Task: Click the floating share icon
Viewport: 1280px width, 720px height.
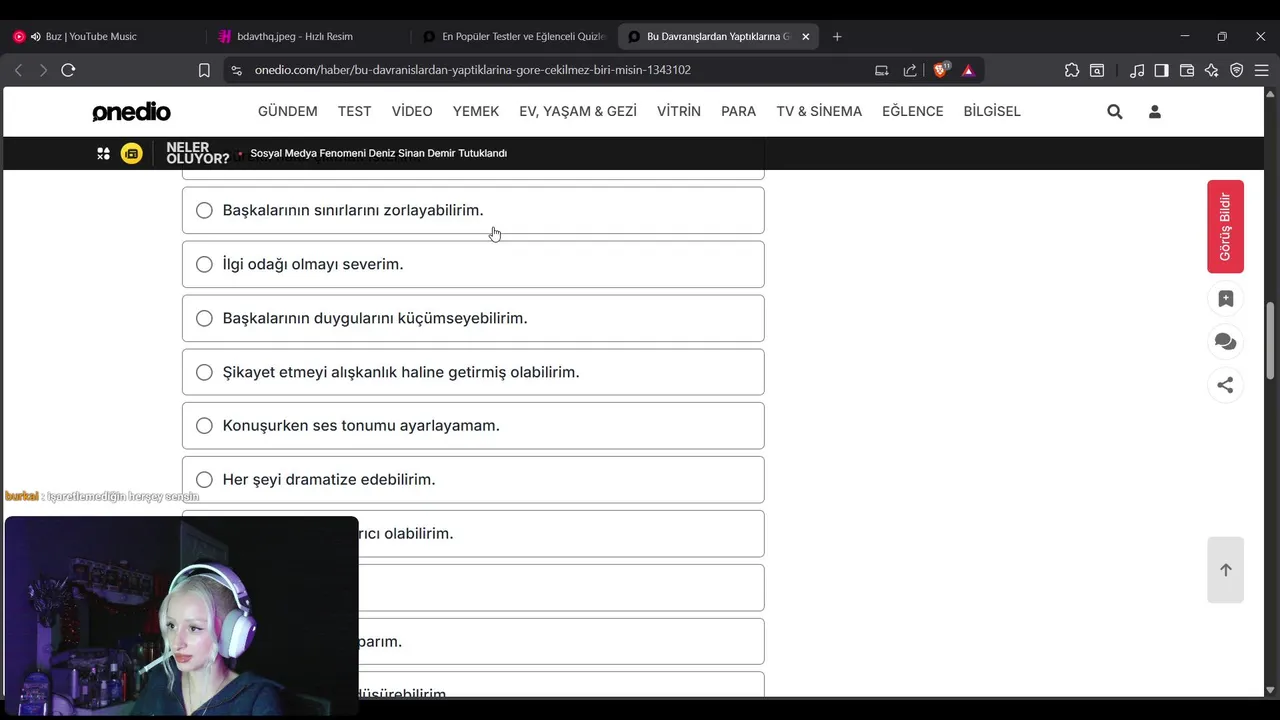Action: tap(1225, 385)
